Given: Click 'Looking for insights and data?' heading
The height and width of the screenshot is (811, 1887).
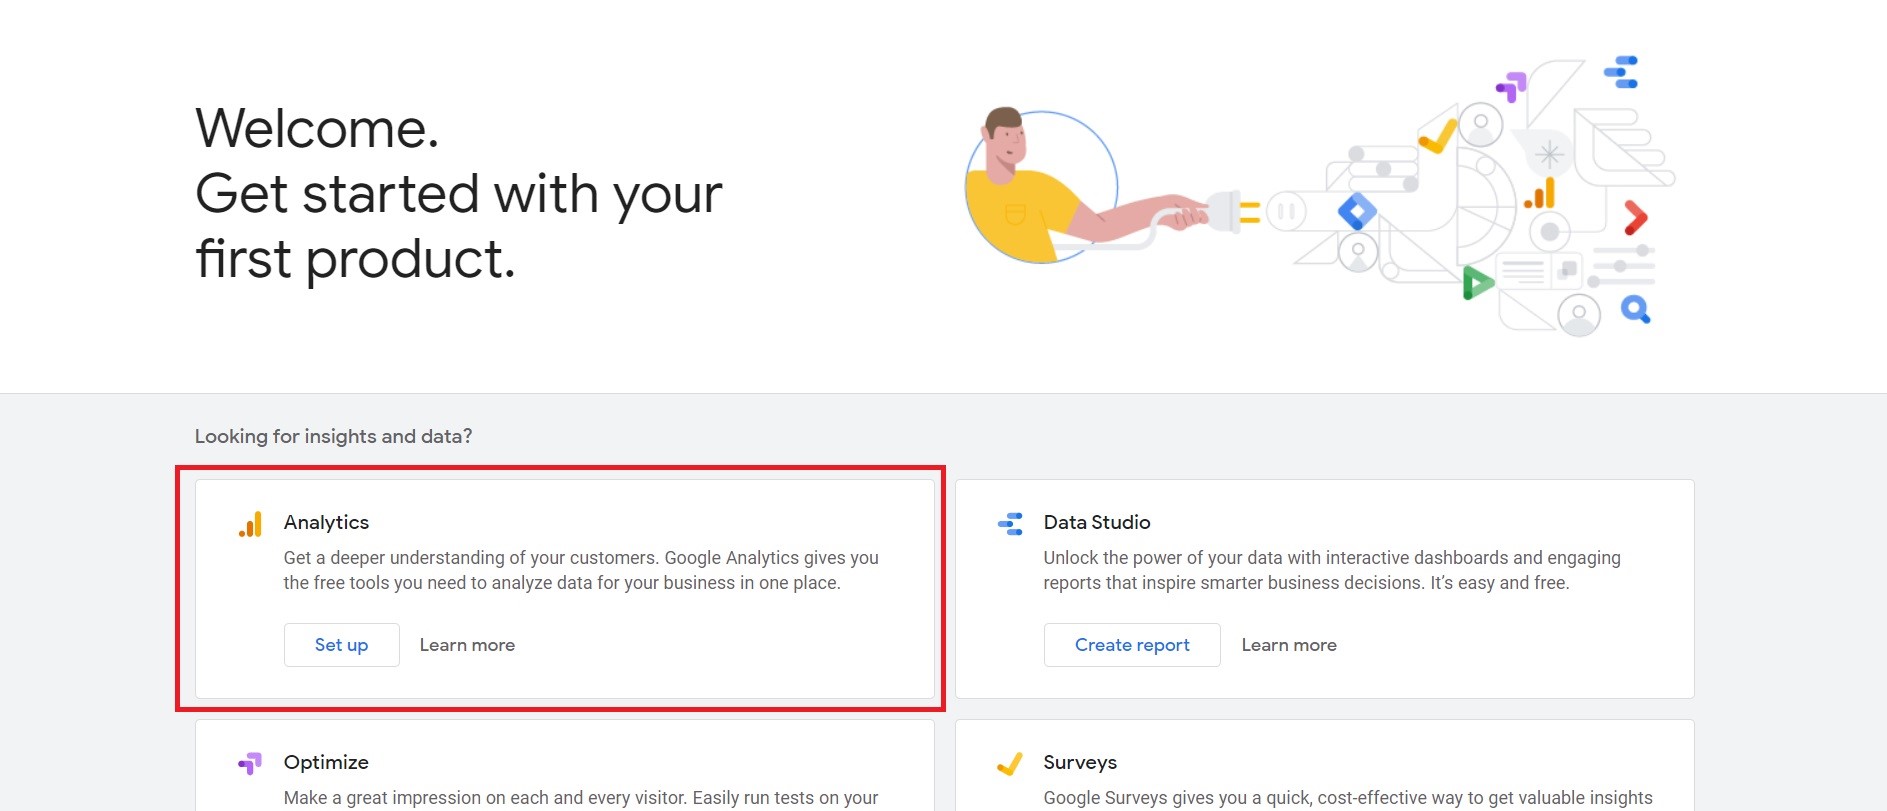Looking at the screenshot, I should click(x=333, y=436).
